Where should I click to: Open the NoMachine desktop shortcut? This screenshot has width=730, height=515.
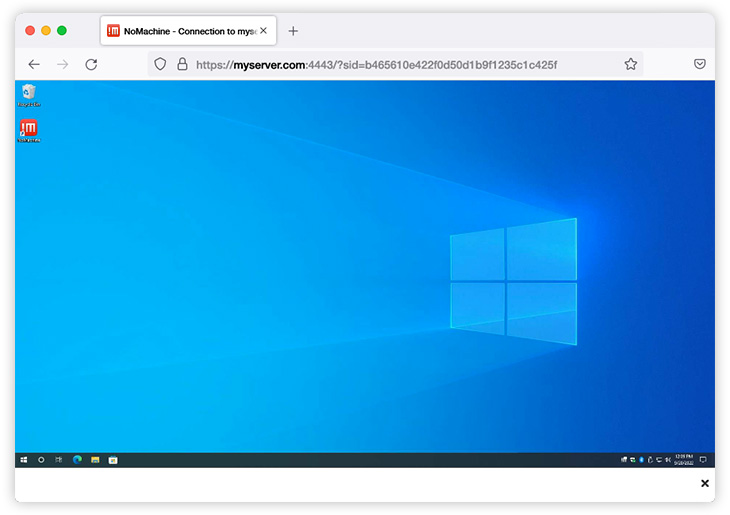pos(29,130)
